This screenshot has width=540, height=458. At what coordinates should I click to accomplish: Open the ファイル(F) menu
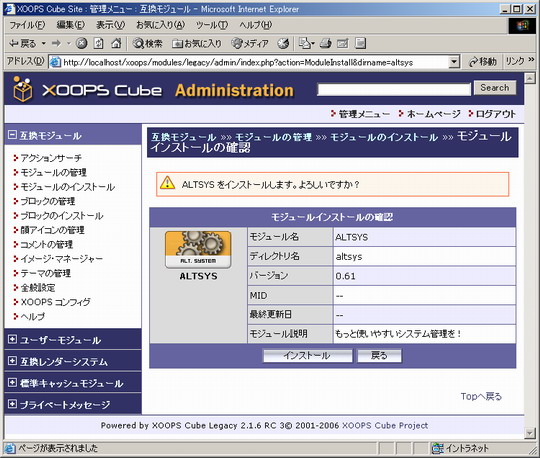click(27, 25)
